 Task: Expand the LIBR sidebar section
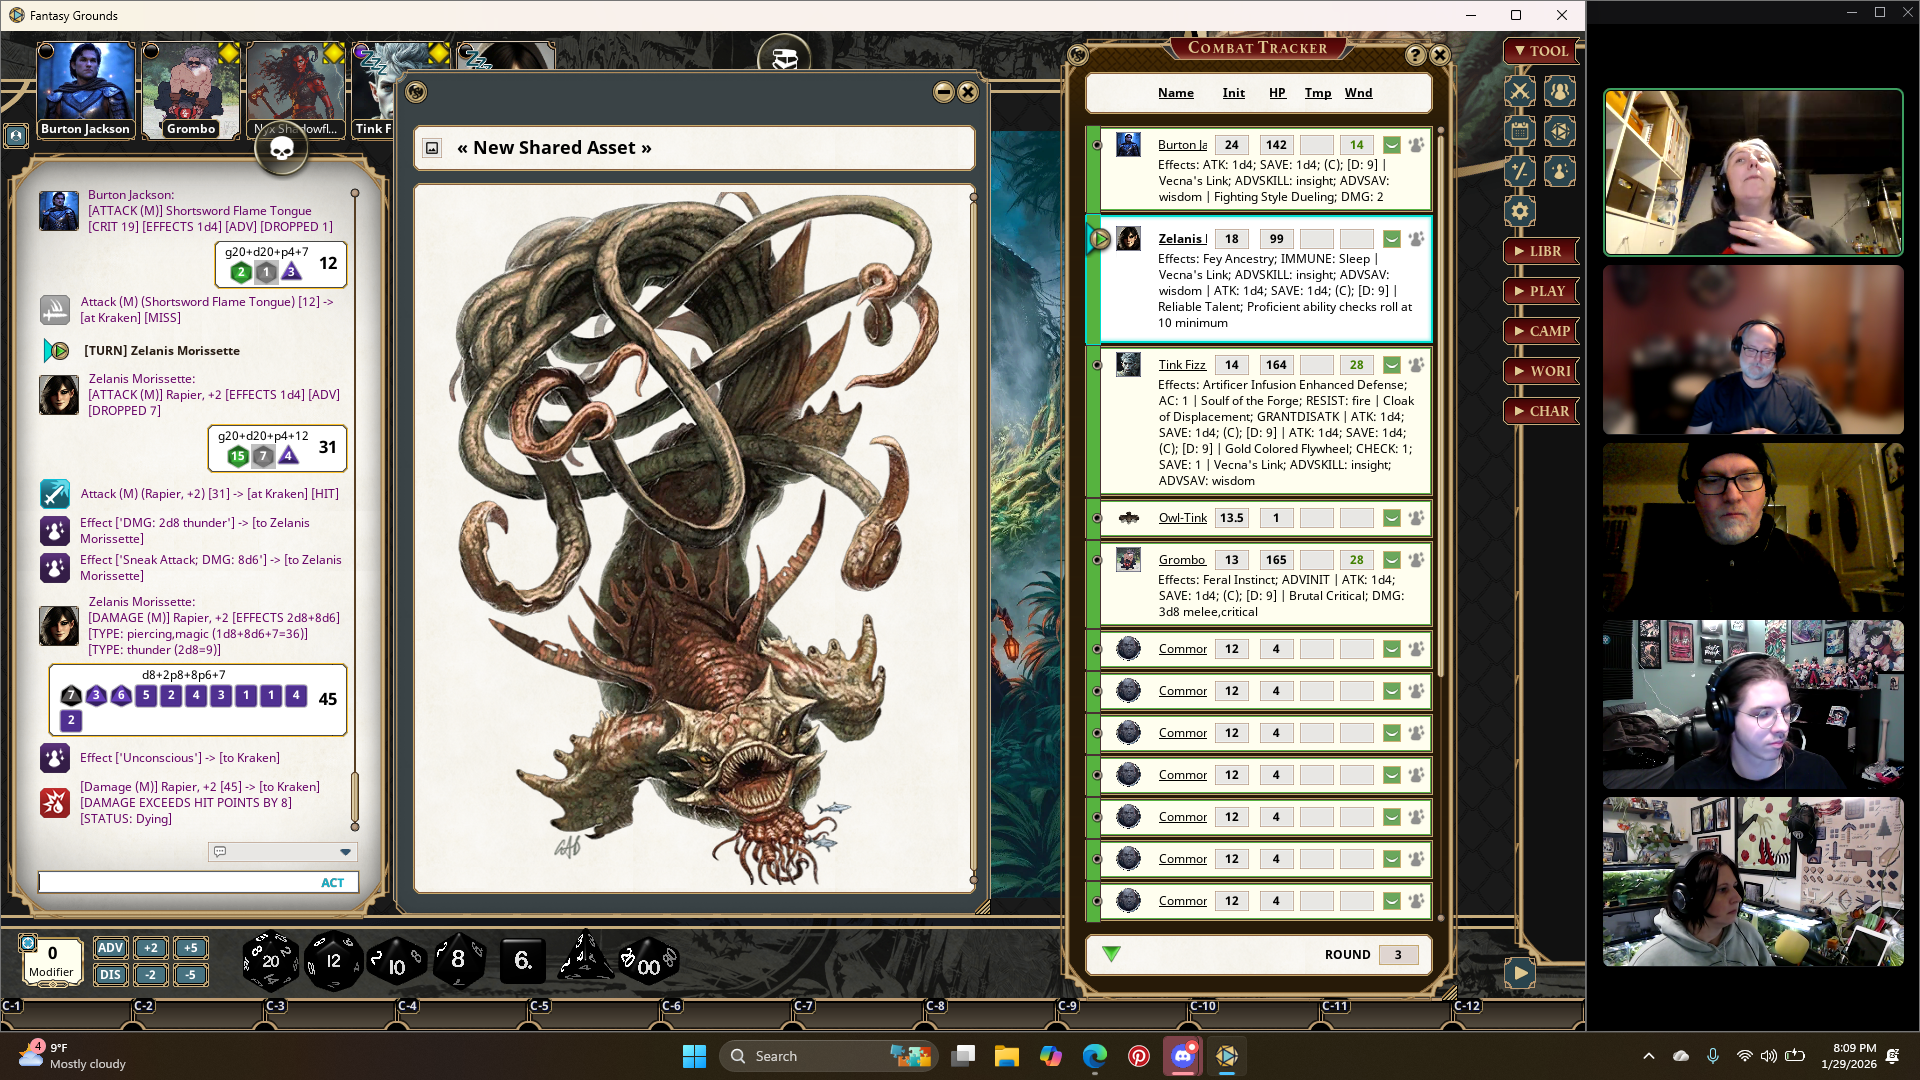click(1541, 251)
